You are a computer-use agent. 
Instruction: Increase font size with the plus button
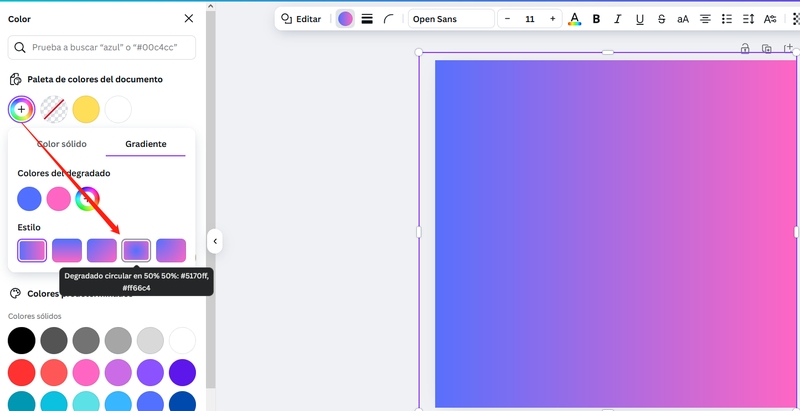[x=553, y=19]
